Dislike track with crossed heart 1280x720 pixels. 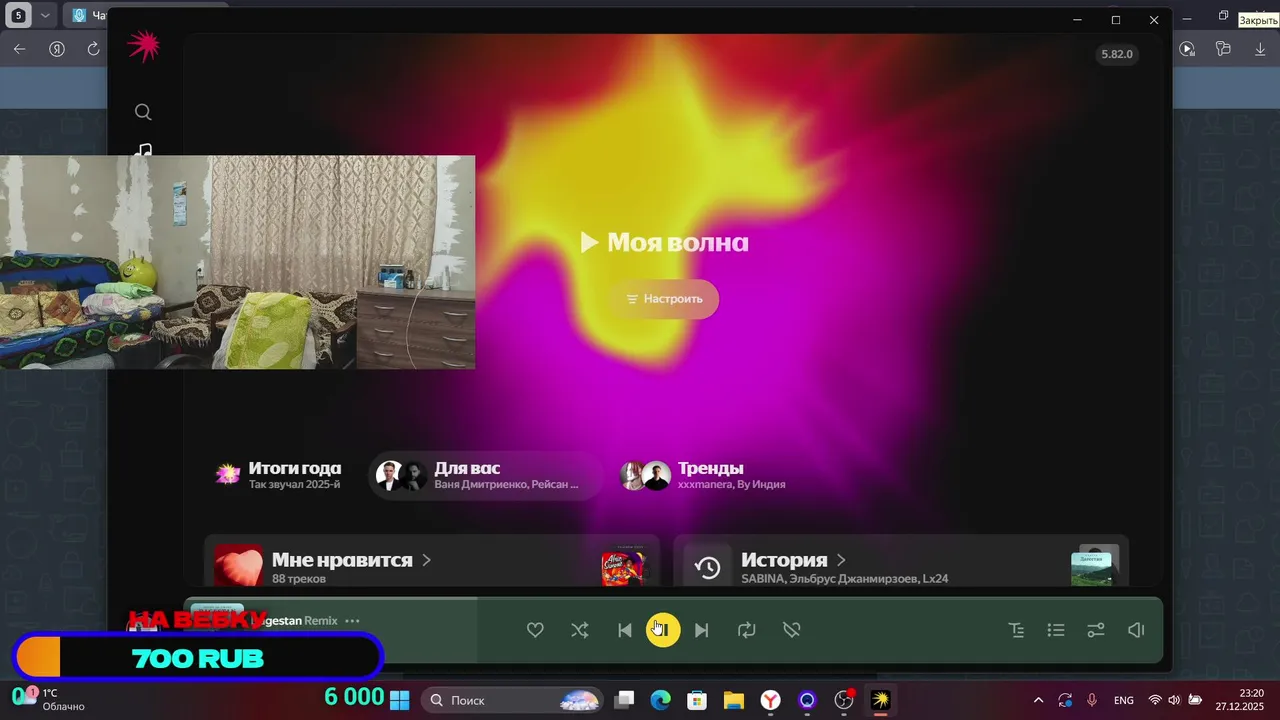click(x=791, y=630)
